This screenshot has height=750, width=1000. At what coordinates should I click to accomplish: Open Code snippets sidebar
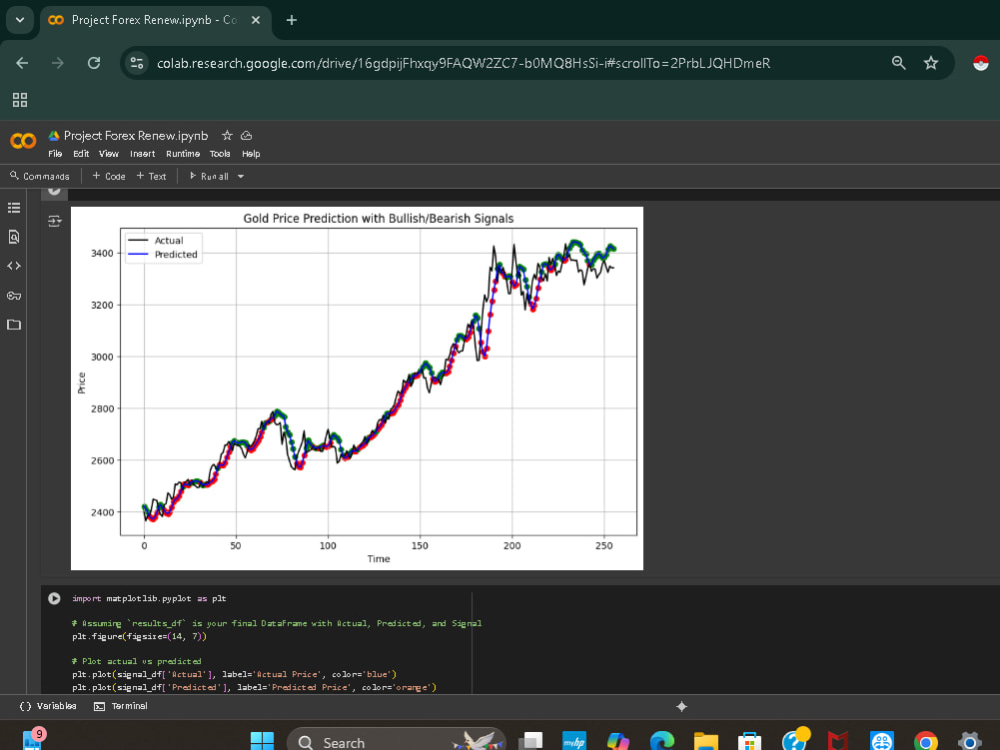[x=14, y=266]
